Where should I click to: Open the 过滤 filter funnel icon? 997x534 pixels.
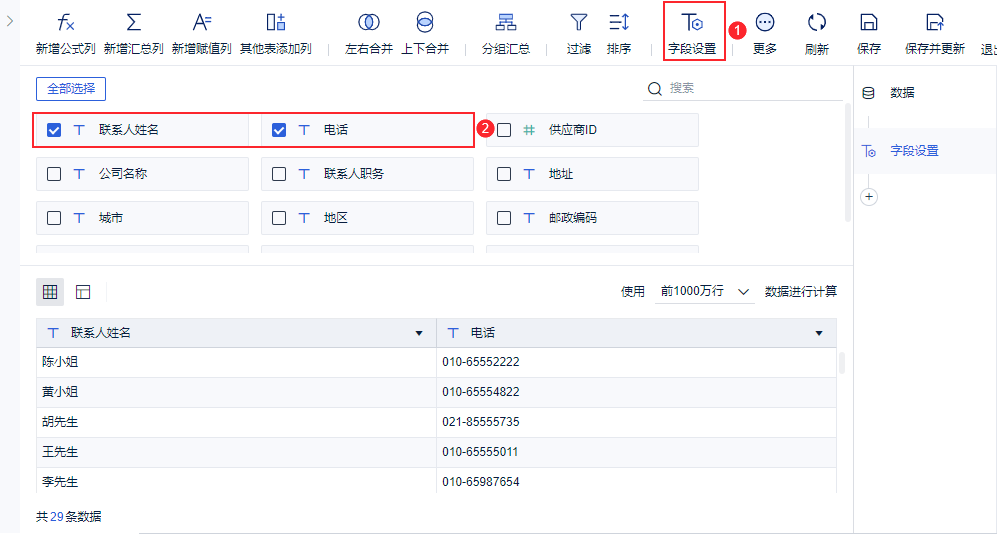click(x=579, y=23)
